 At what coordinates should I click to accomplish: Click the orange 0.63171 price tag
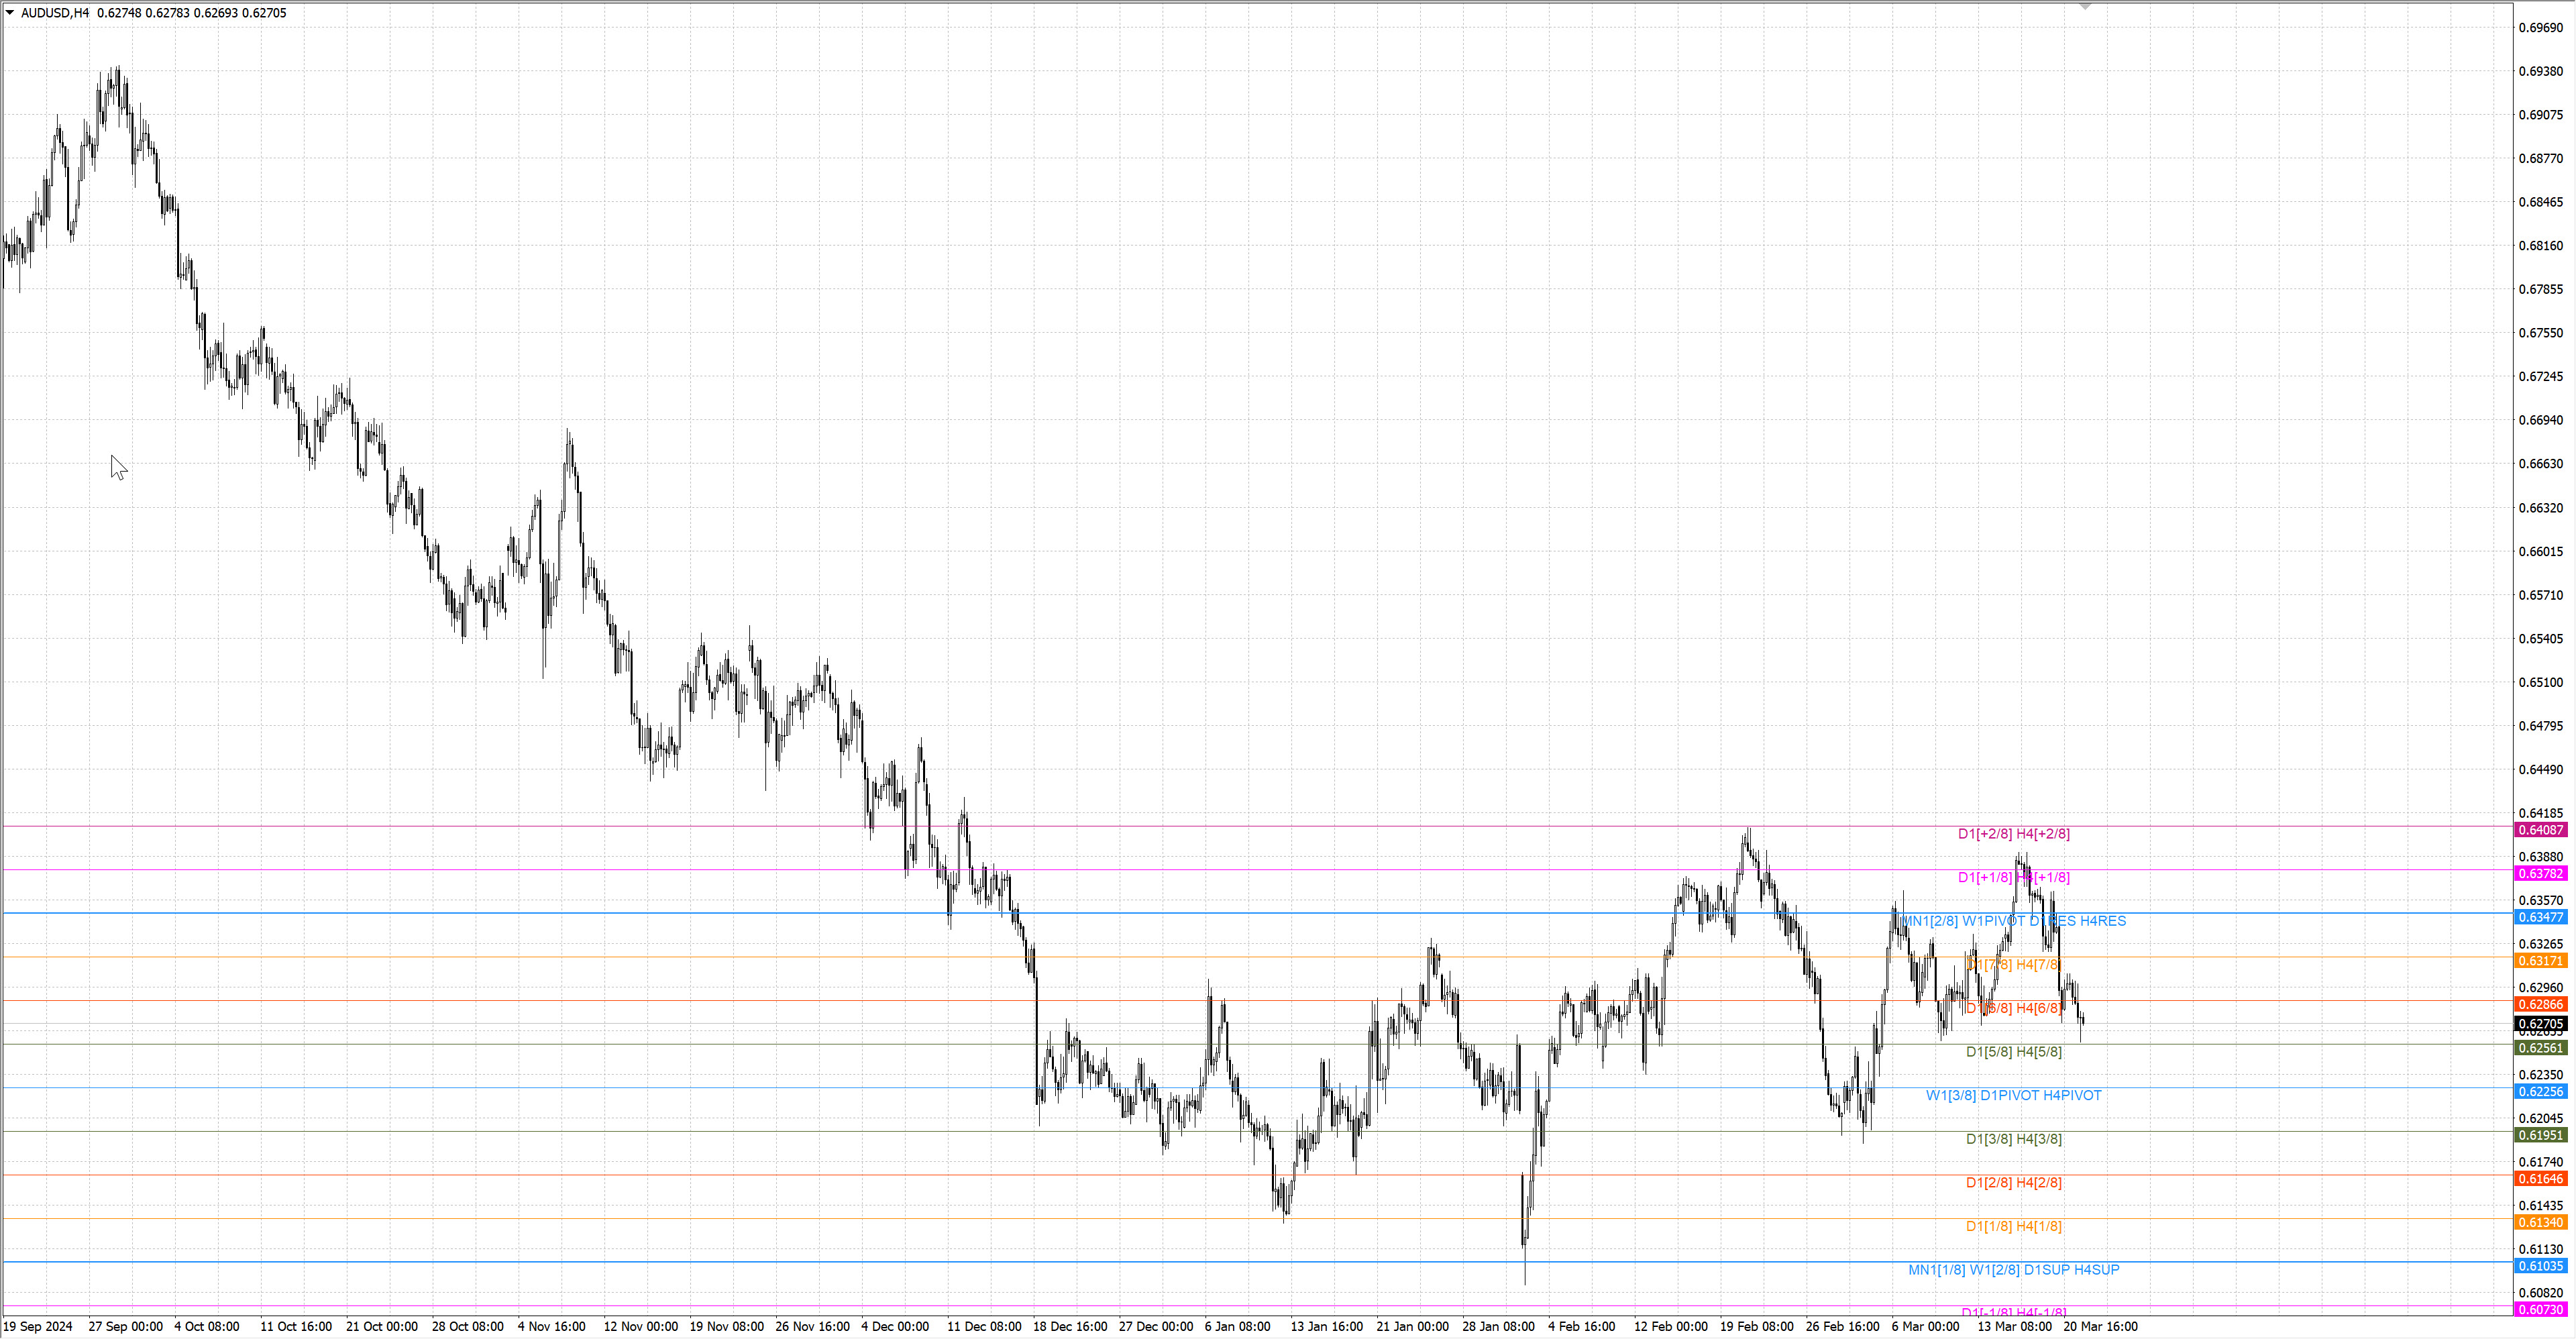click(2540, 961)
